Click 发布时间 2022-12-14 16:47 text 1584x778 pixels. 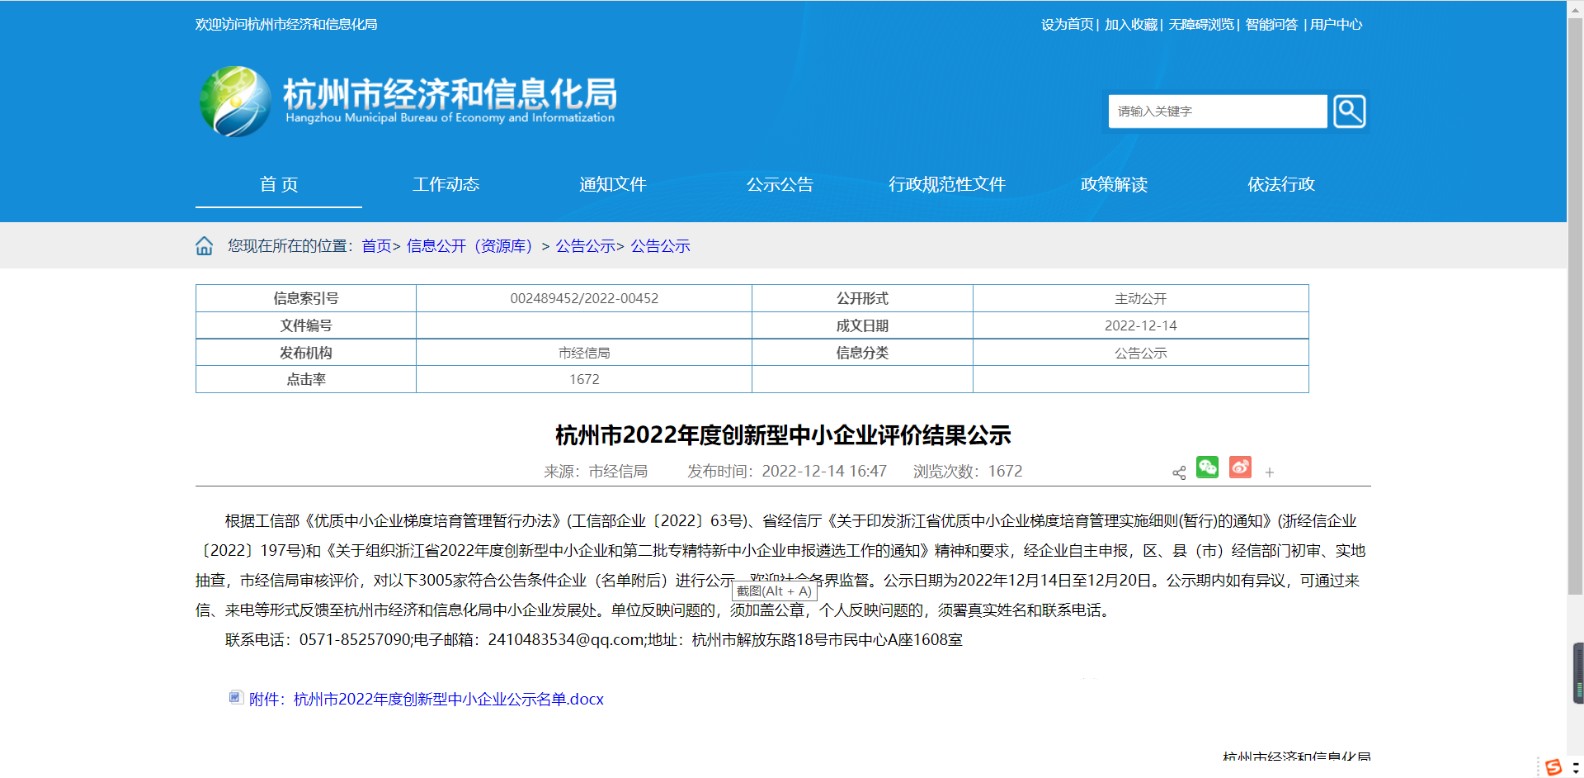click(x=787, y=471)
